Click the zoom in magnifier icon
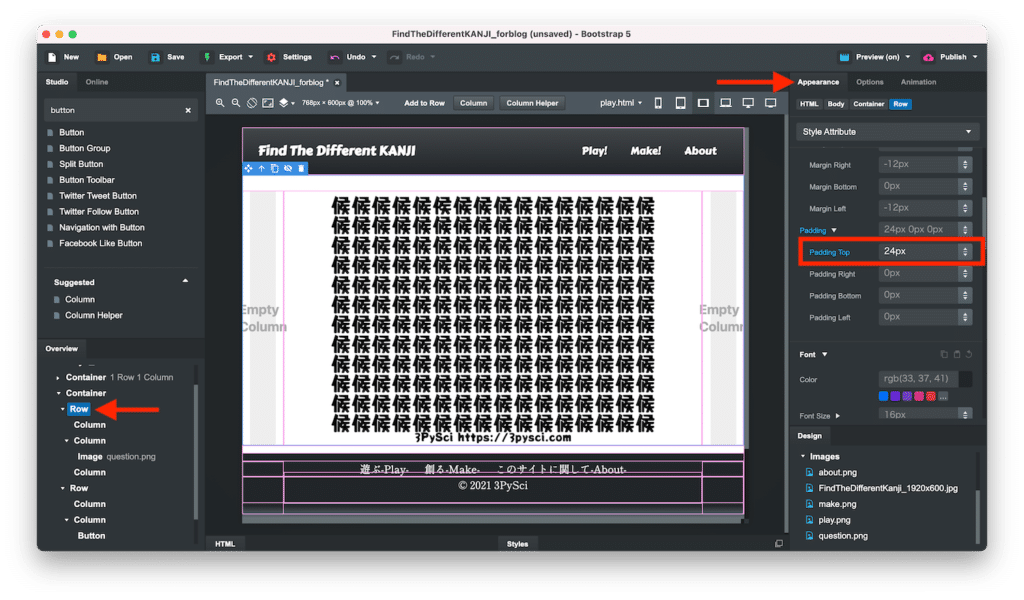Image resolution: width=1024 pixels, height=600 pixels. tap(220, 103)
